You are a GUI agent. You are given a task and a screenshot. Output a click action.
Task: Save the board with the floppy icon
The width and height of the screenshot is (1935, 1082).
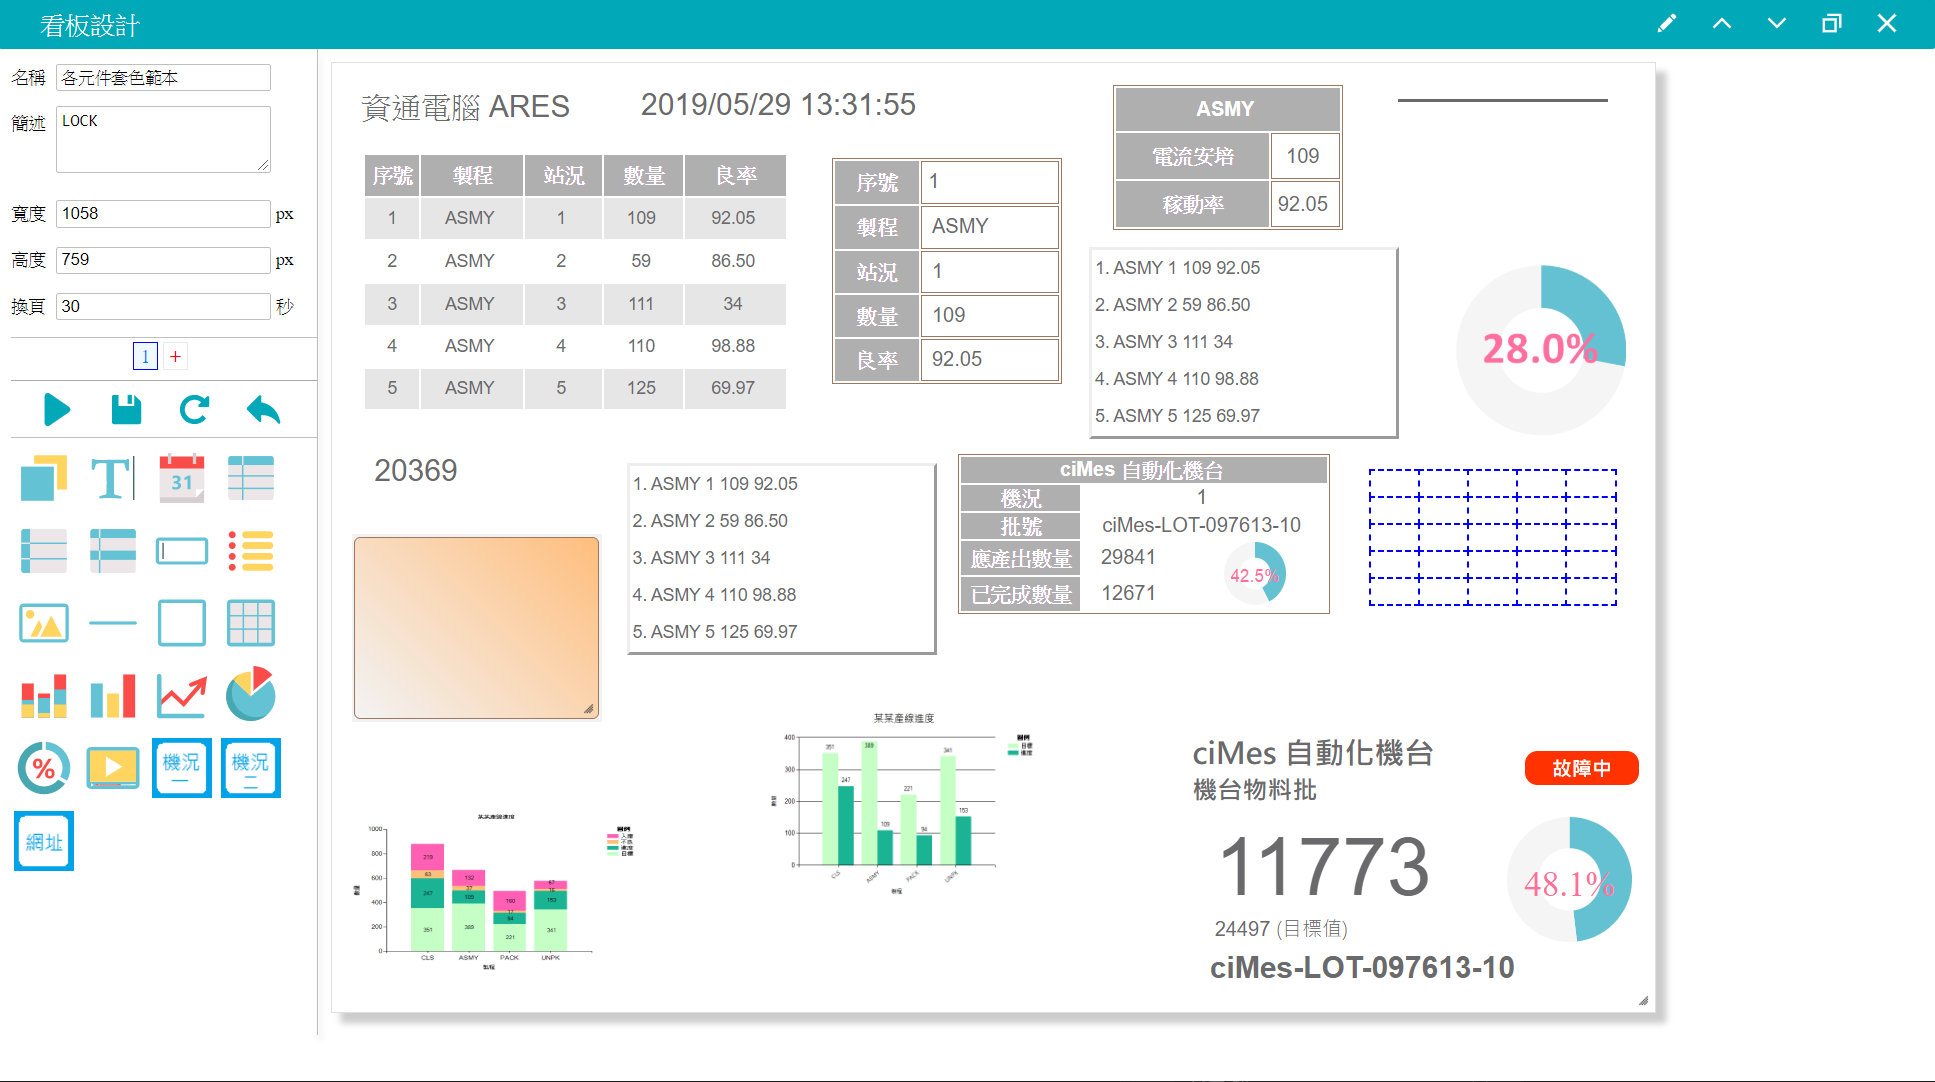(x=126, y=410)
